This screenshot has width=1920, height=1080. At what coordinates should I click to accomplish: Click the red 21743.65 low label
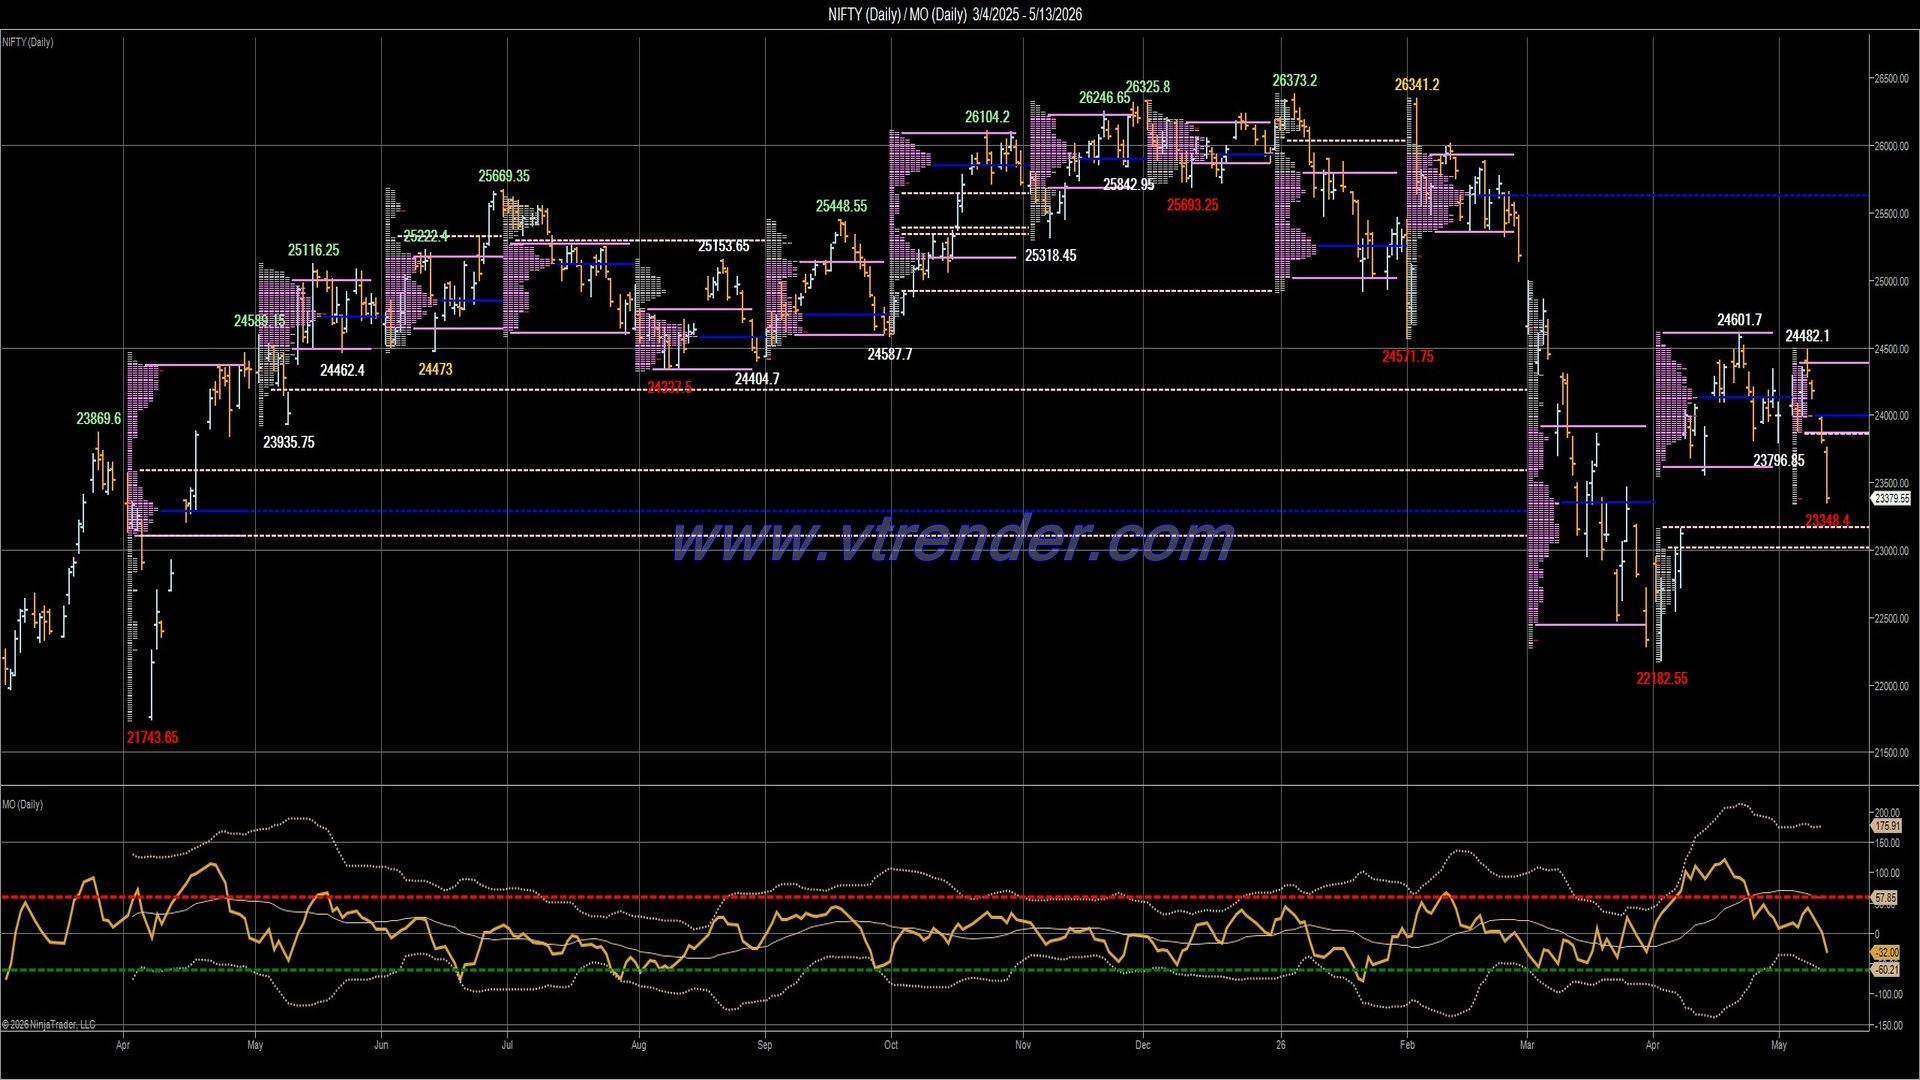(x=152, y=738)
